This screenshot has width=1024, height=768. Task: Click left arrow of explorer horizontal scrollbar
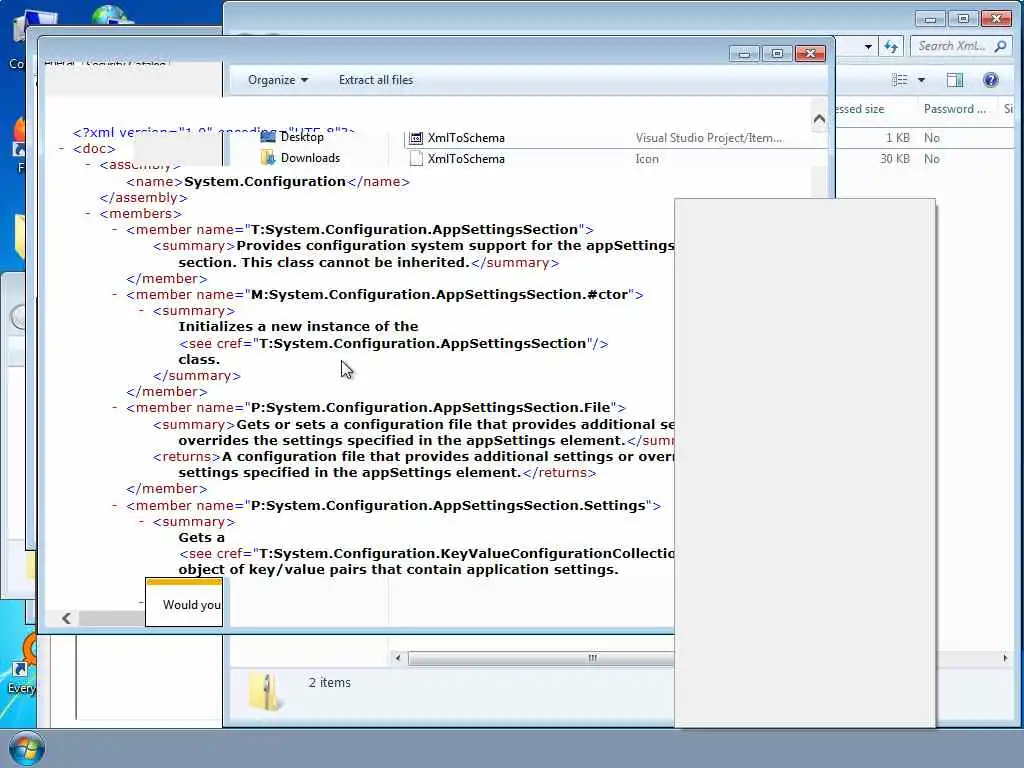pyautogui.click(x=398, y=658)
